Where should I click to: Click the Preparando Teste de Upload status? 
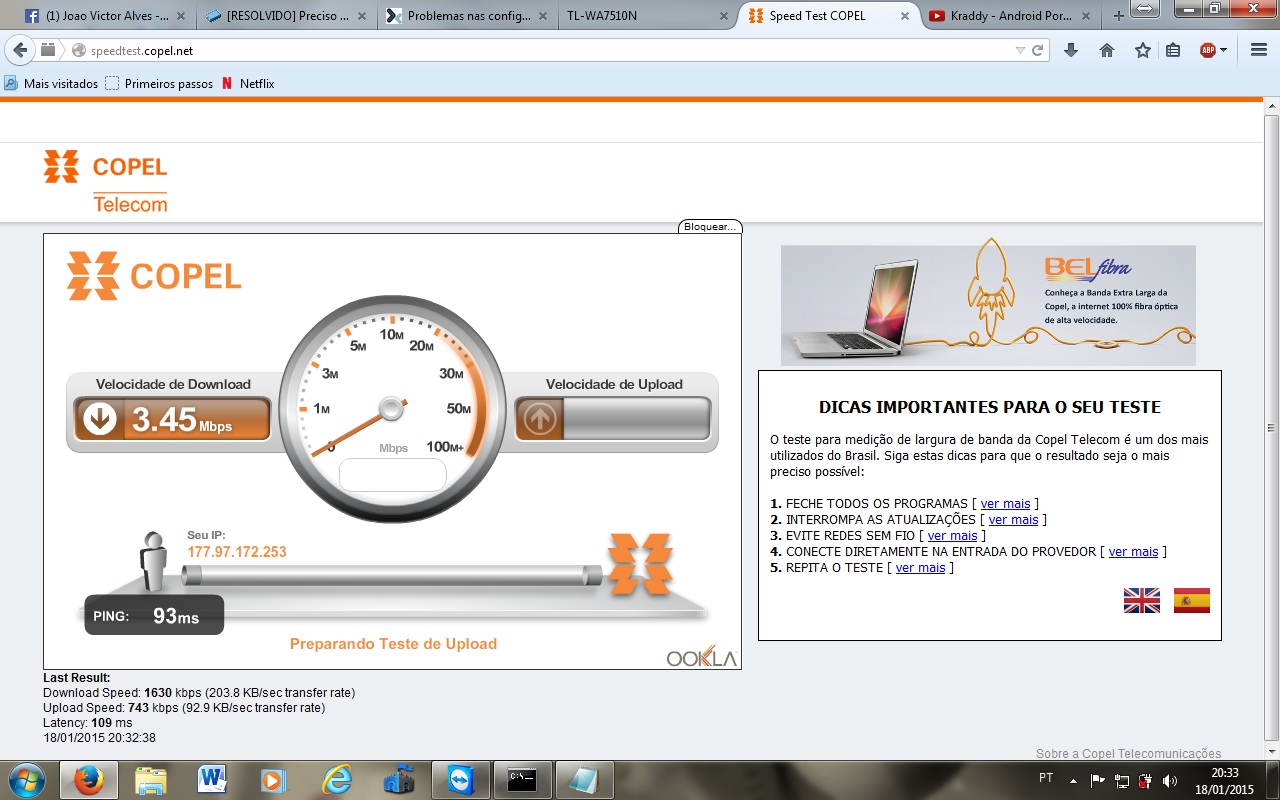tap(393, 644)
